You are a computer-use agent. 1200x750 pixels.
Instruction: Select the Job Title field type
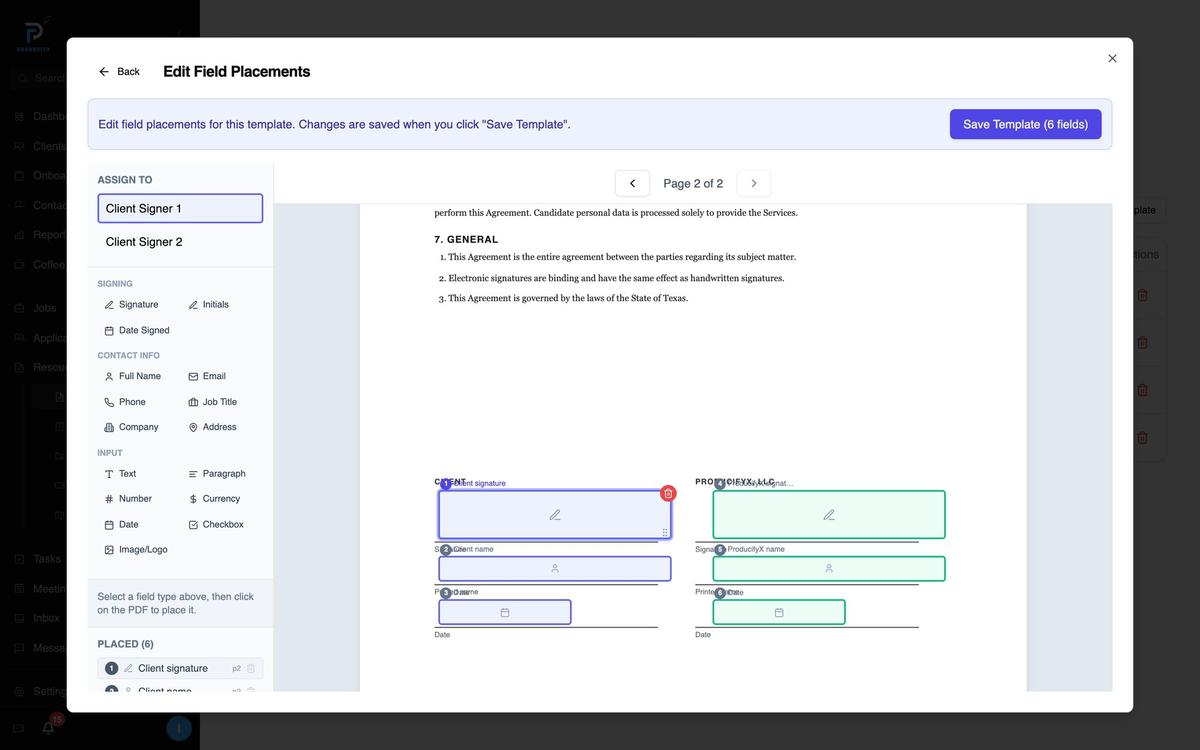point(213,402)
